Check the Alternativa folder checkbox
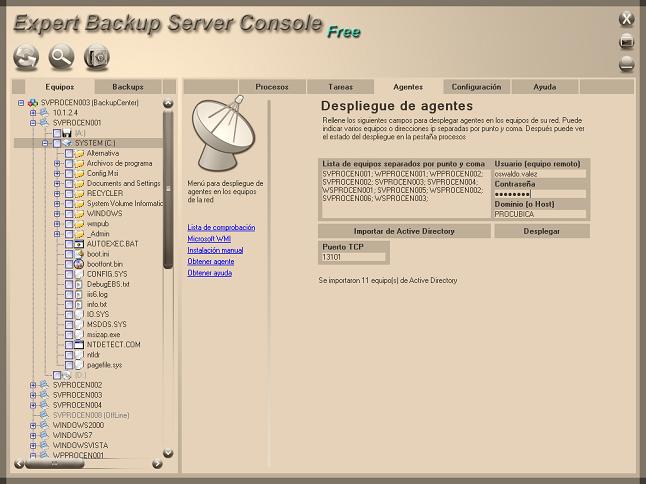 click(69, 153)
